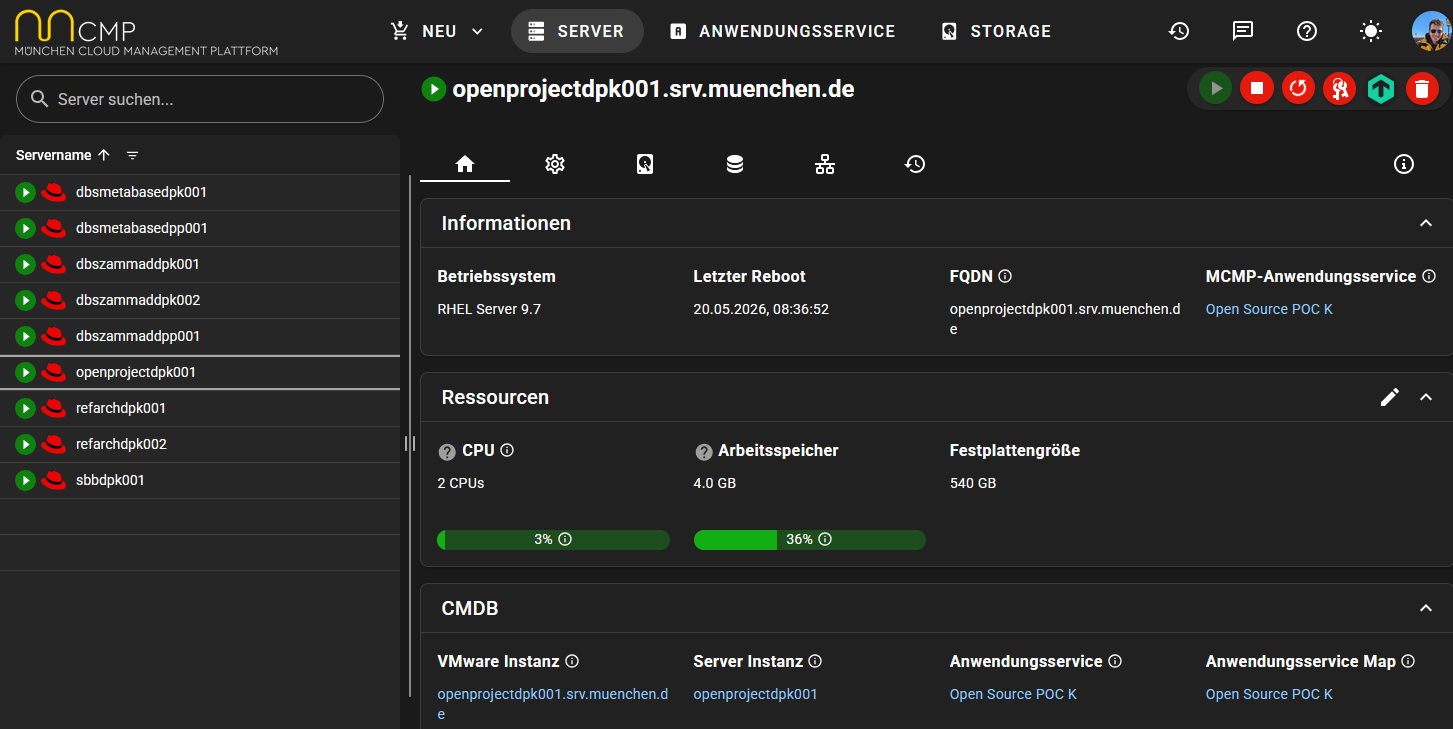The height and width of the screenshot is (729, 1453).
Task: Open the filter icon beside Servername
Action: 132,156
